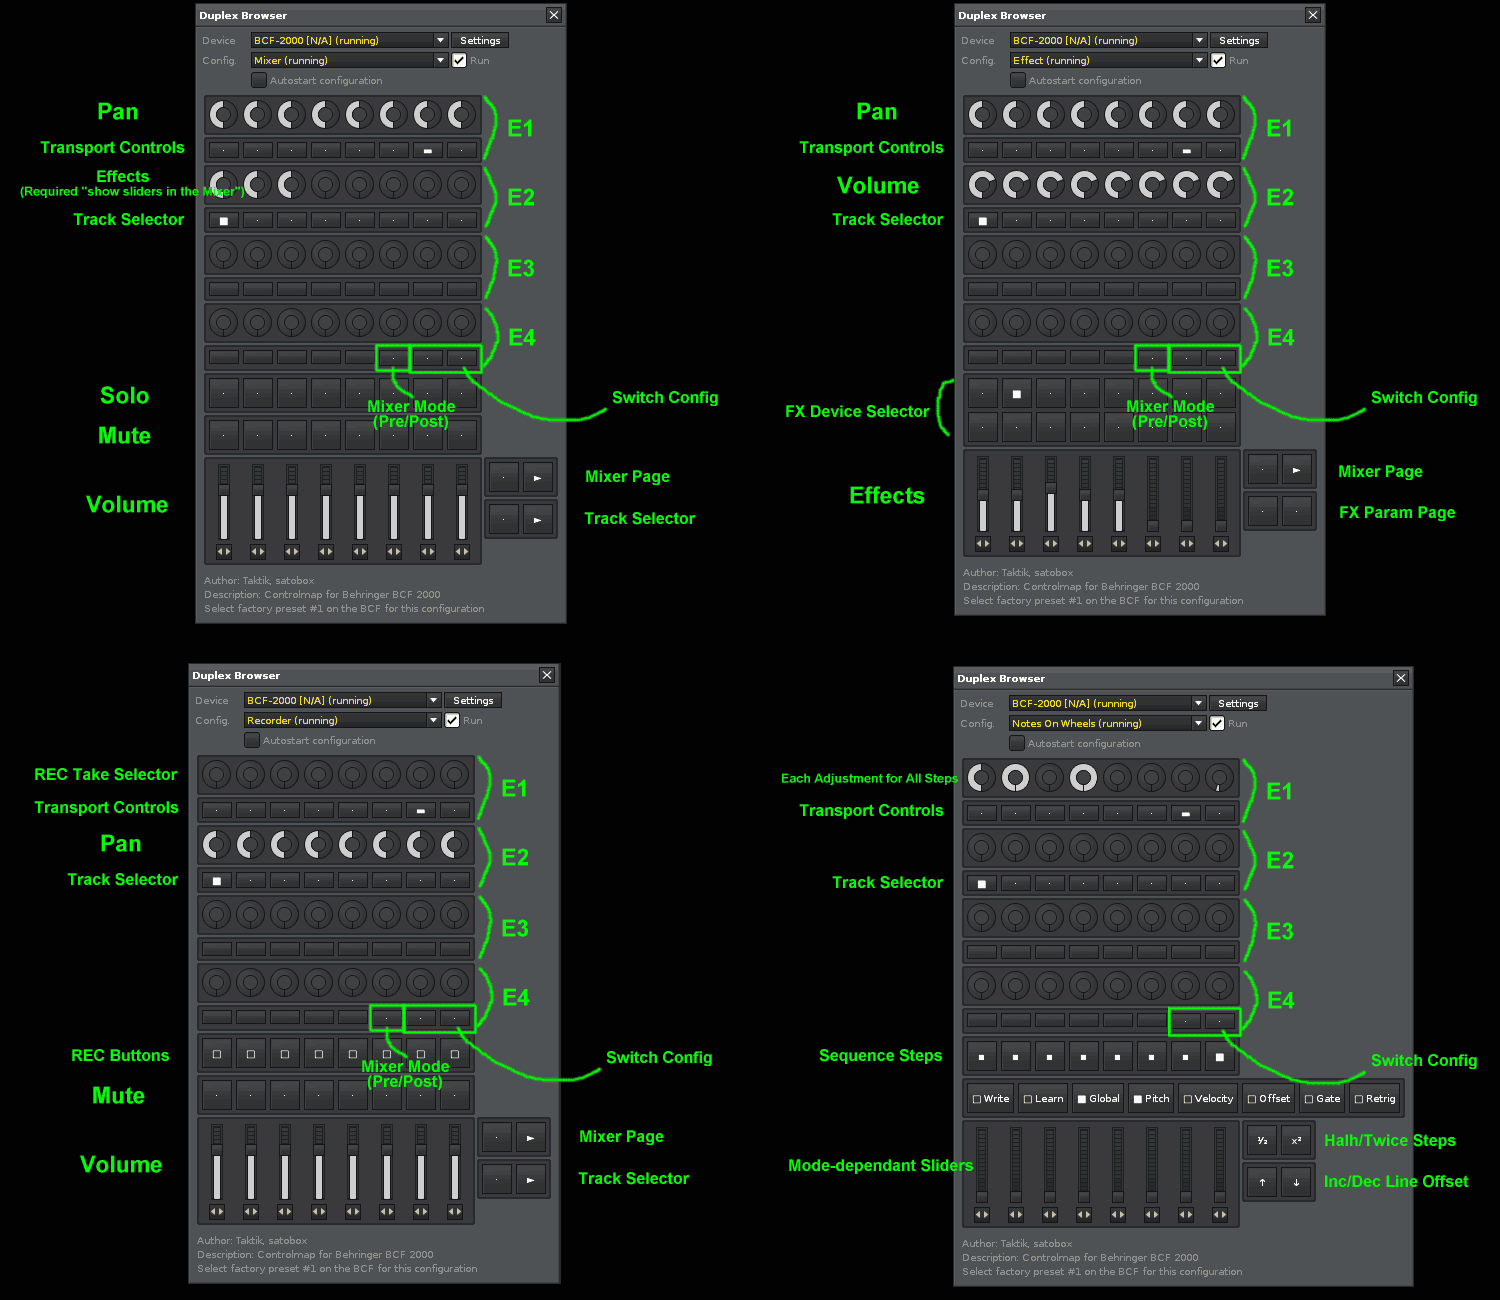Click the brightest last sequence step in Notes On Wheels
1500x1300 pixels.
1220,1057
